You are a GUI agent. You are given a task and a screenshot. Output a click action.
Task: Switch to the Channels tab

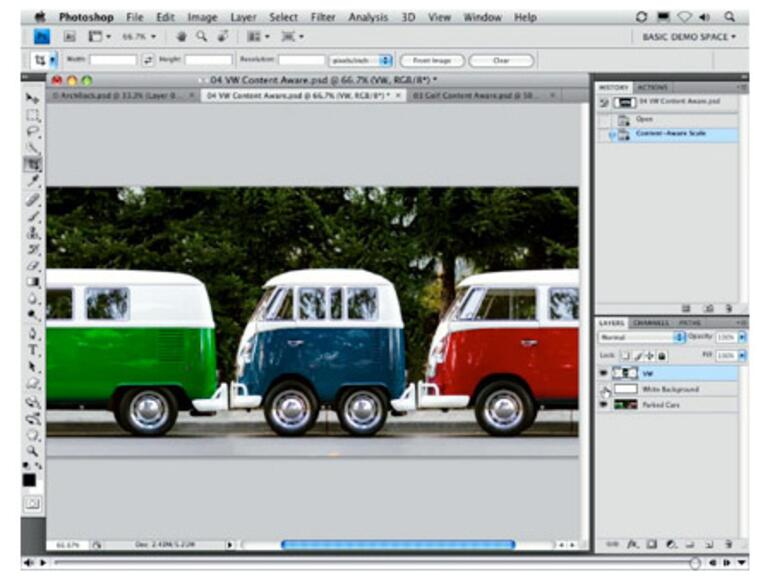coord(650,323)
